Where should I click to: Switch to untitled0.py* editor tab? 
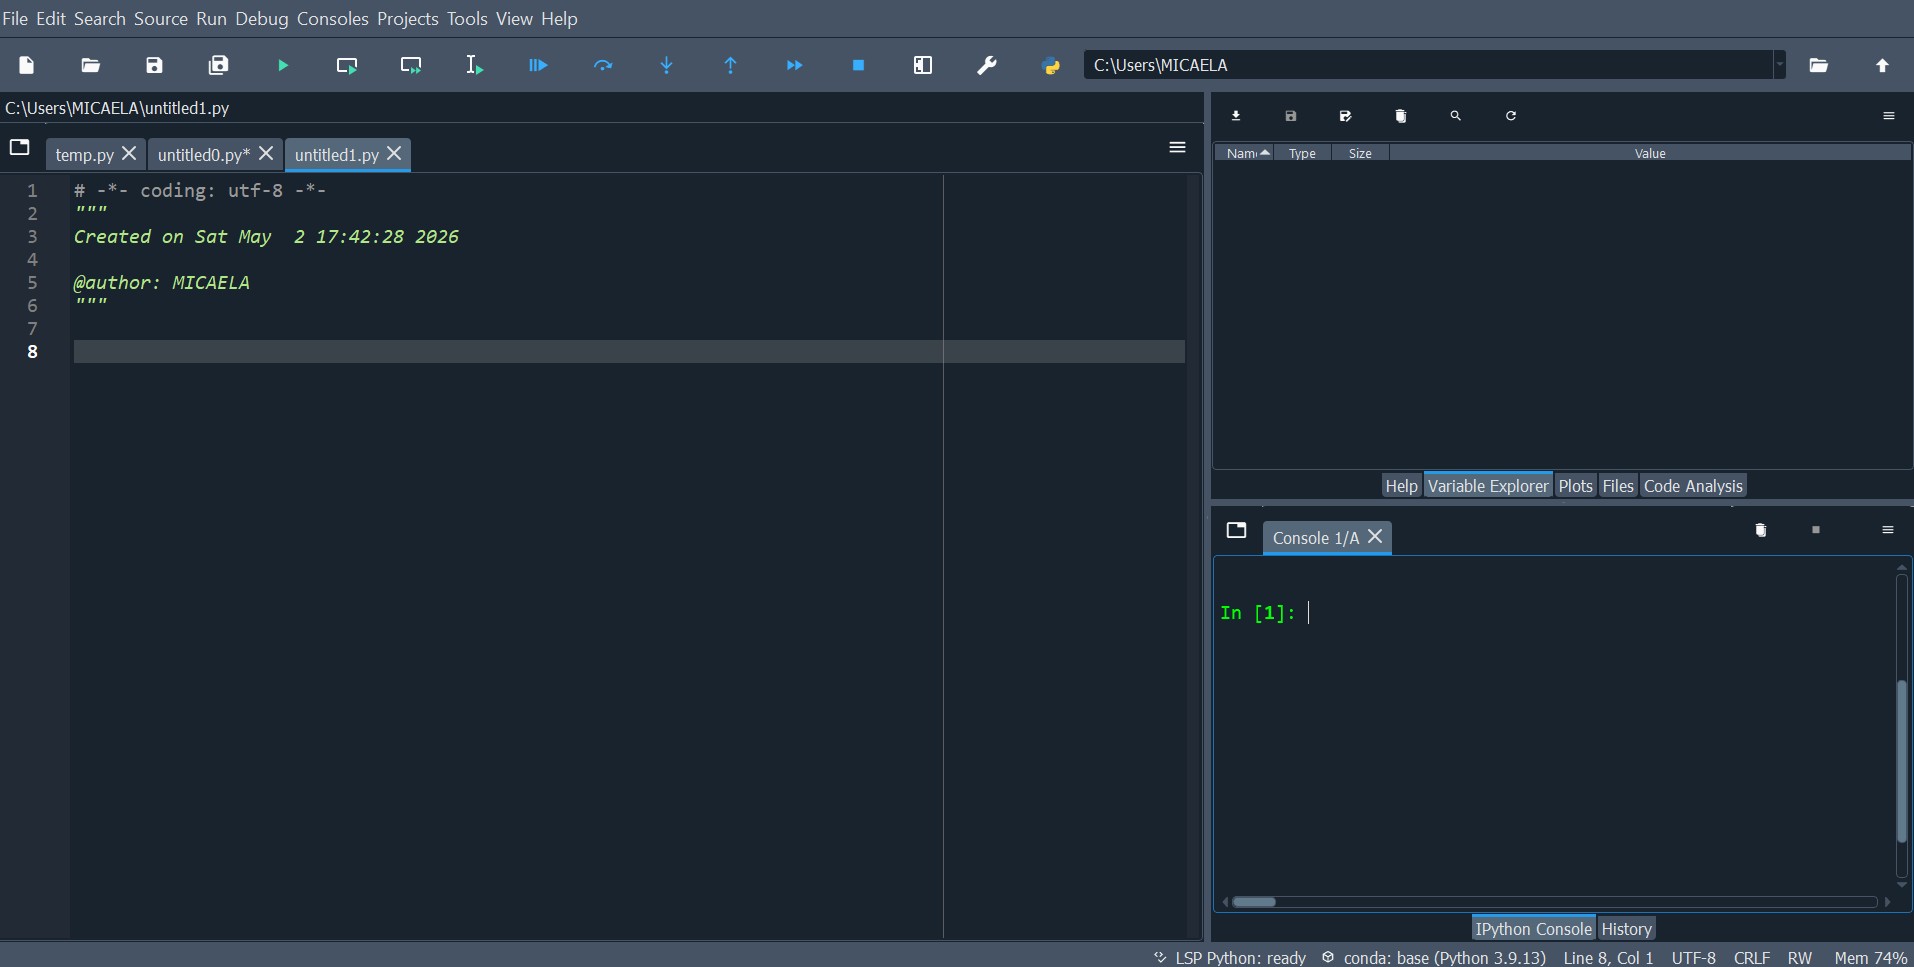(x=204, y=154)
